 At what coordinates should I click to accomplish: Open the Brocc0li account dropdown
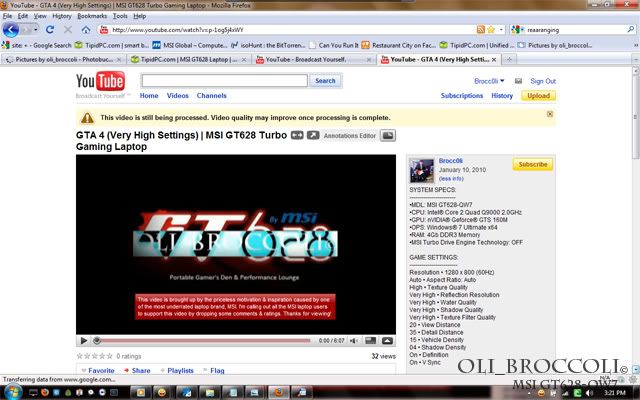coord(489,81)
